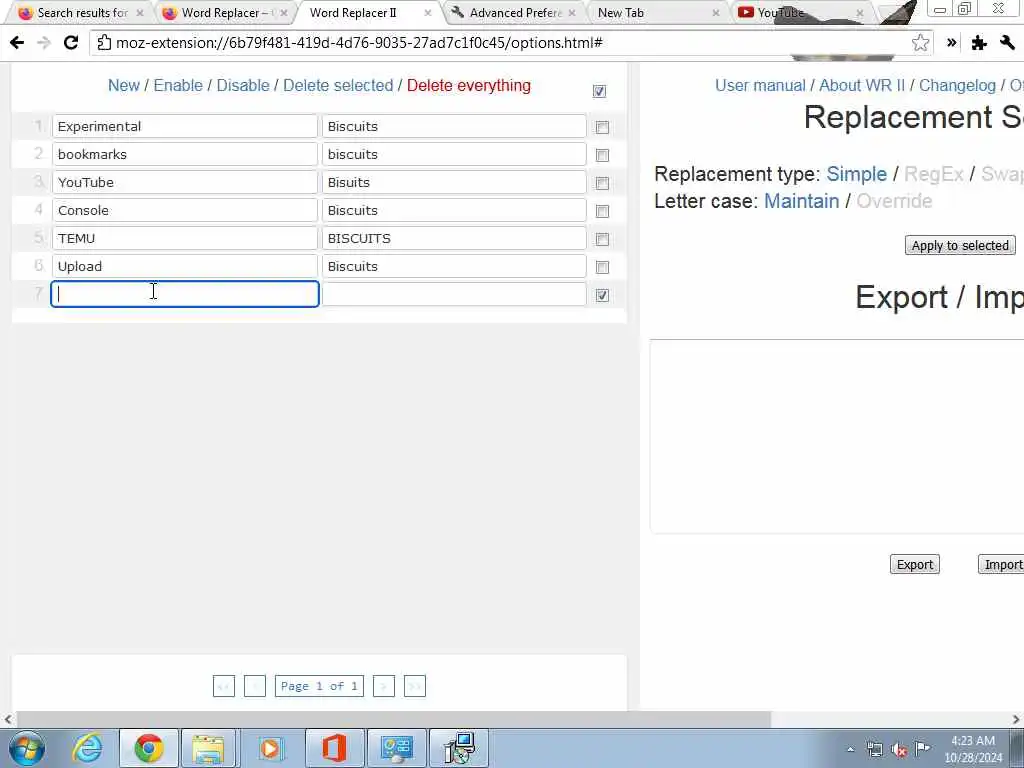Click first page pagination button
The width and height of the screenshot is (1024, 768).
[x=223, y=686]
